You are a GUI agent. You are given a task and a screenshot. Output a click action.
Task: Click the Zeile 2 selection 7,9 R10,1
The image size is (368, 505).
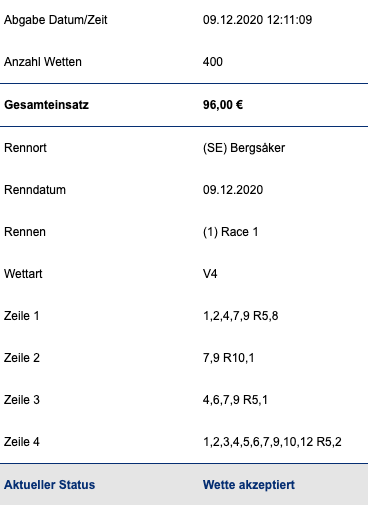pos(229,358)
